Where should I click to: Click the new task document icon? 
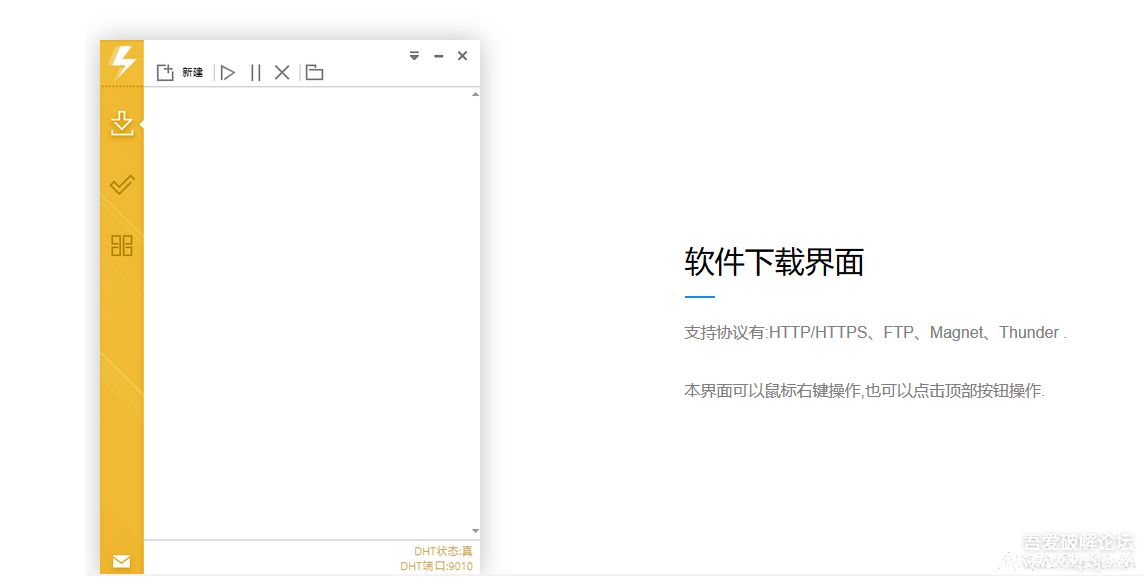tap(165, 72)
